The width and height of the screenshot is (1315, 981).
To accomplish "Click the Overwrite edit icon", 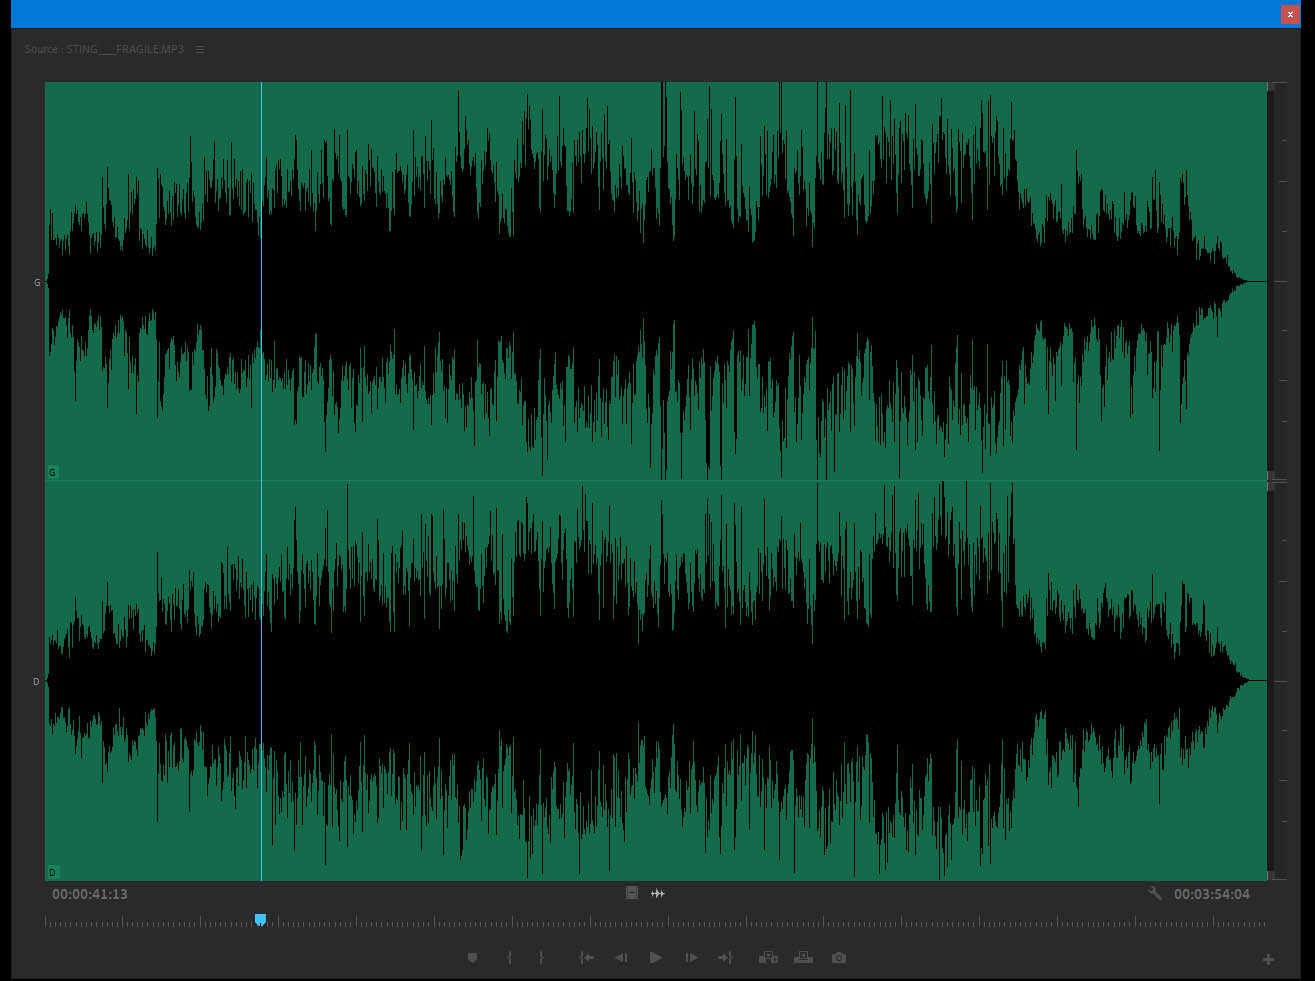I will (803, 958).
